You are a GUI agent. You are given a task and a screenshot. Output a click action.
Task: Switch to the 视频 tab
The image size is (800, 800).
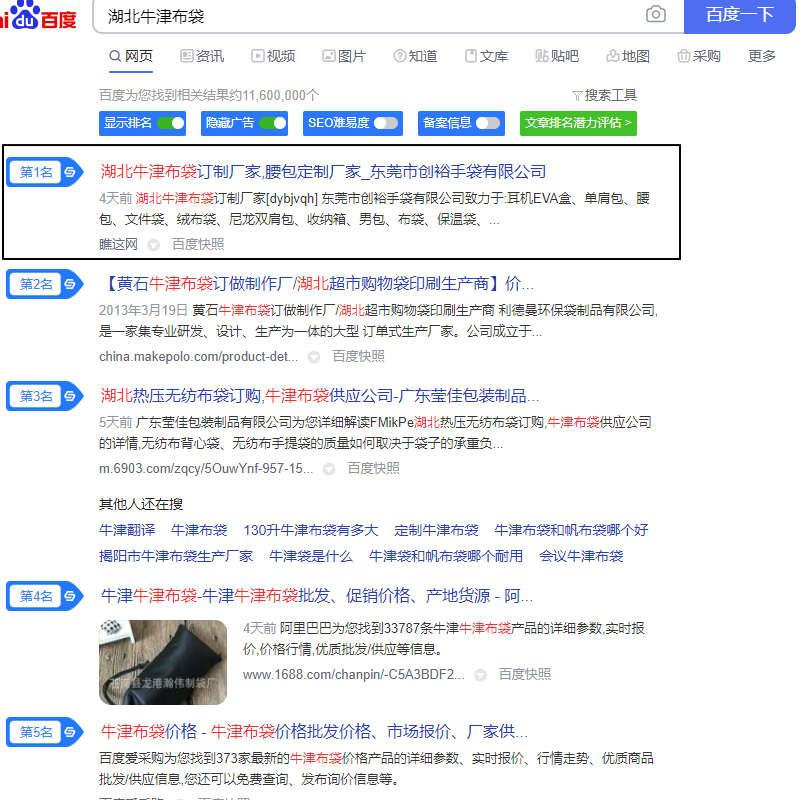click(273, 56)
